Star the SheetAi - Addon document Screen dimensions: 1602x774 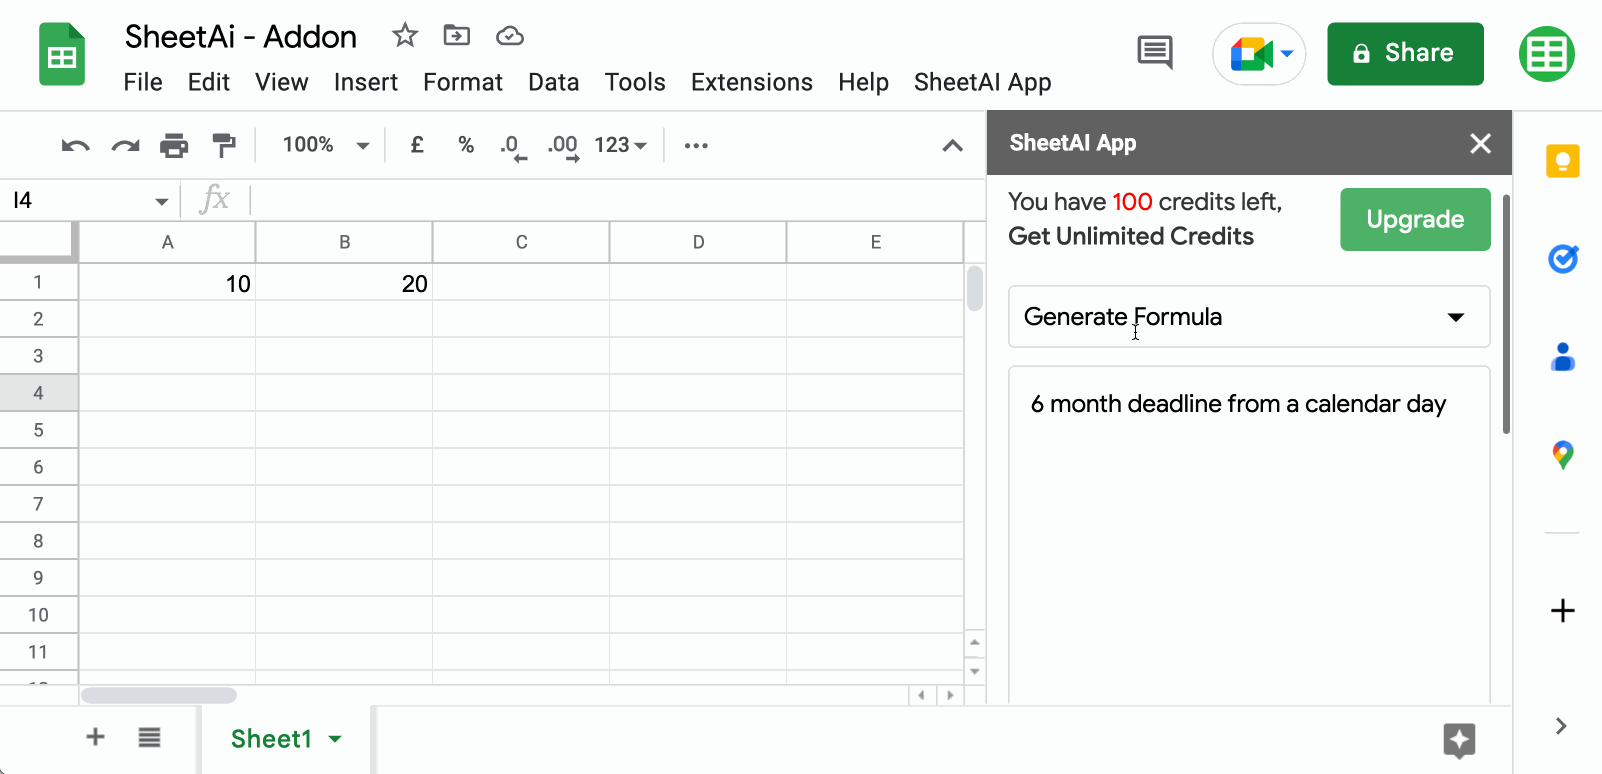point(405,36)
